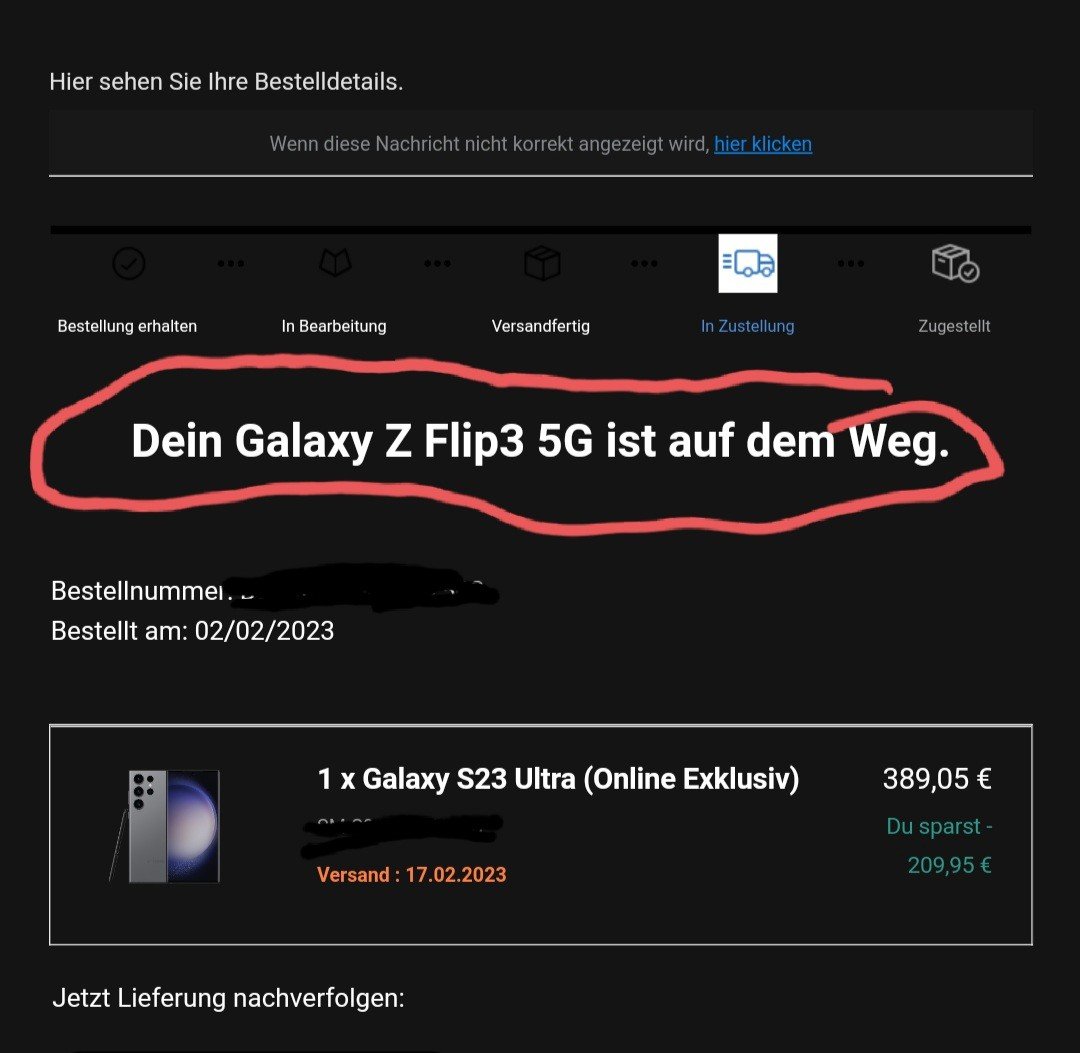The width and height of the screenshot is (1080, 1053).
Task: Click the In Bearbeitung open box icon
Action: pyautogui.click(x=335, y=262)
